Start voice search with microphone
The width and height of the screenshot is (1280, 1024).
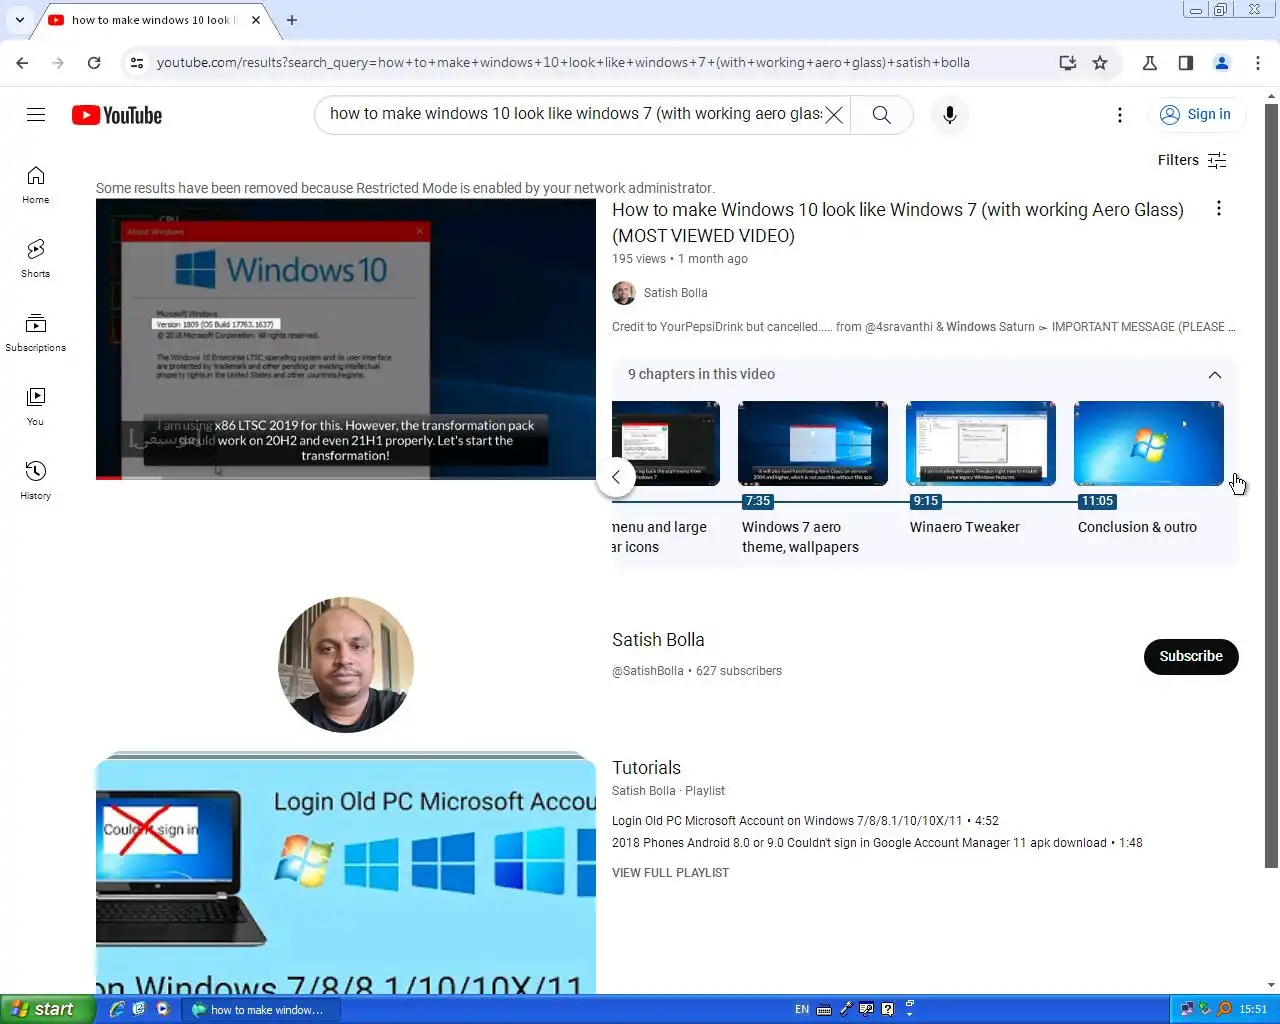tap(949, 115)
